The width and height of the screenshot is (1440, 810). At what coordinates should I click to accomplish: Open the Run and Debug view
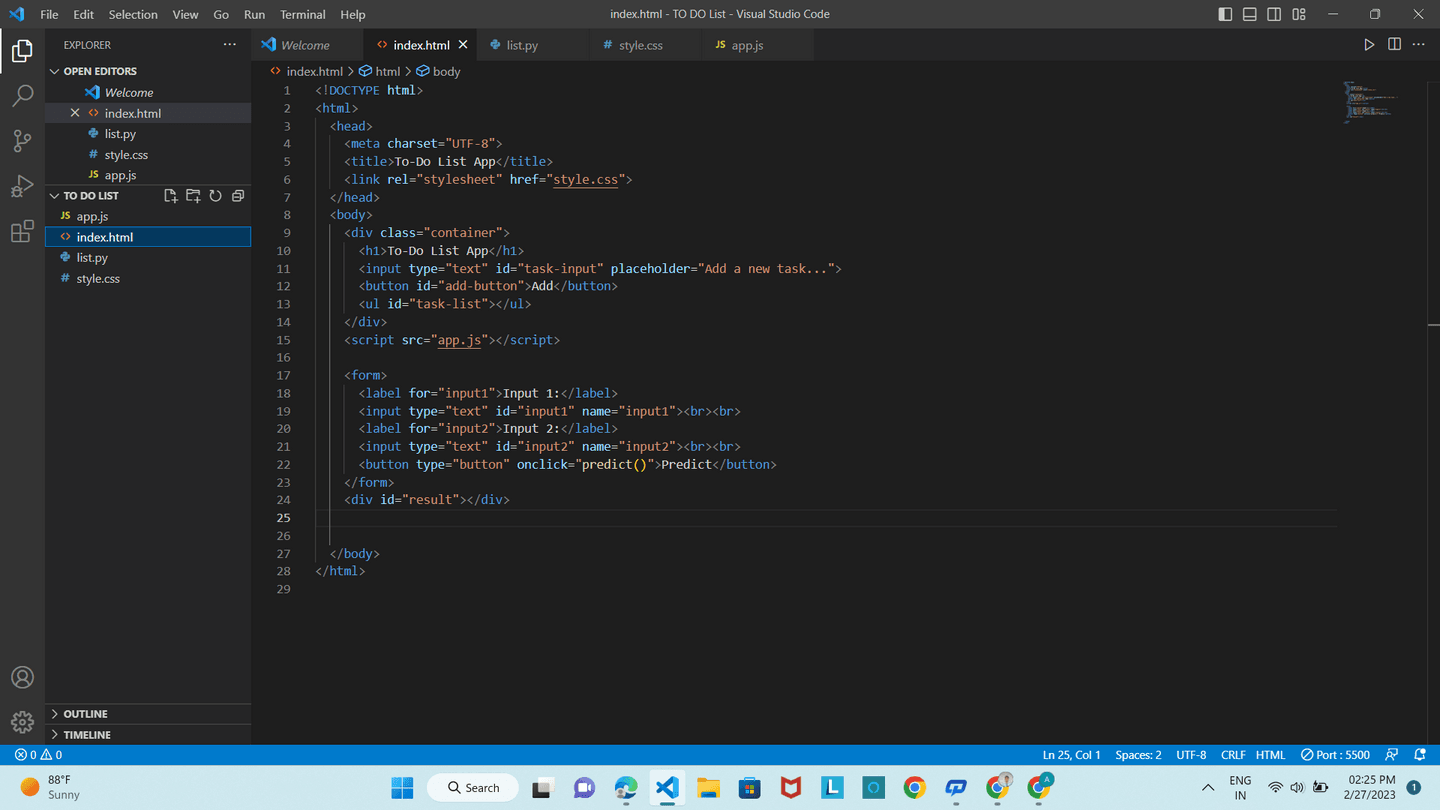tap(22, 187)
